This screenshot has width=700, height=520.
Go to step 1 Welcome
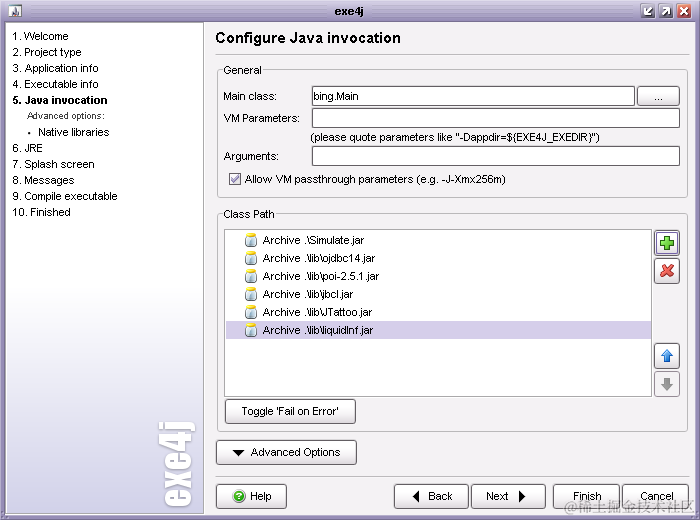(40, 36)
